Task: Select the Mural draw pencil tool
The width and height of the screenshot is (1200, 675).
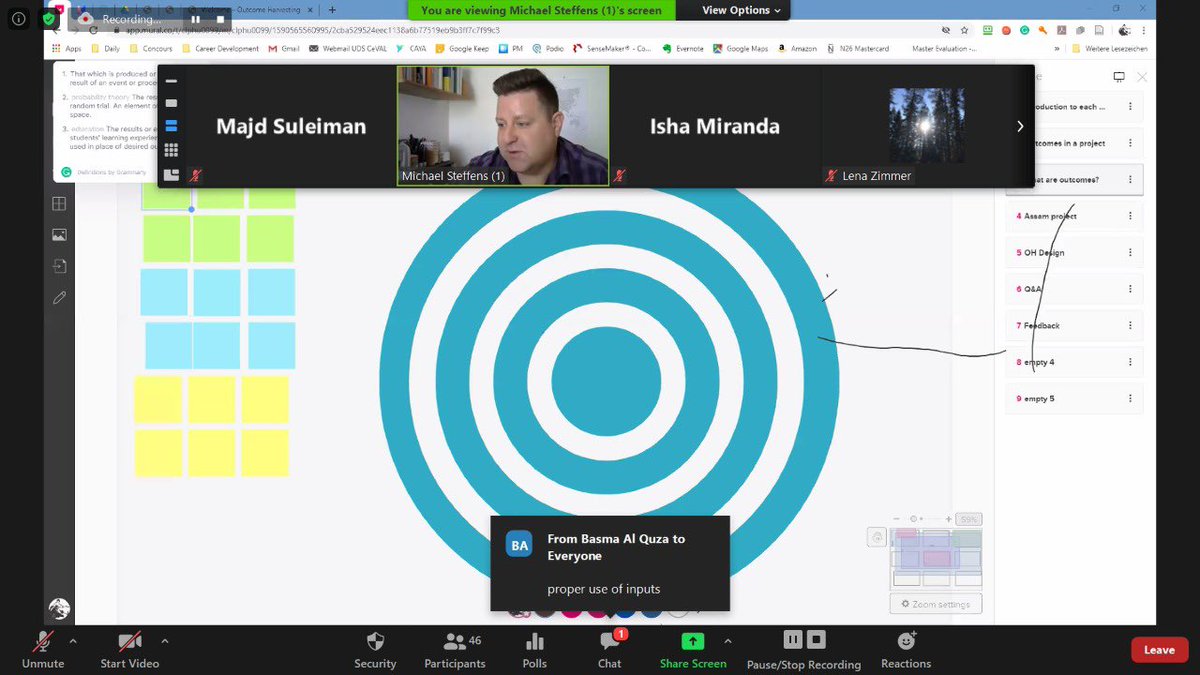Action: (59, 297)
